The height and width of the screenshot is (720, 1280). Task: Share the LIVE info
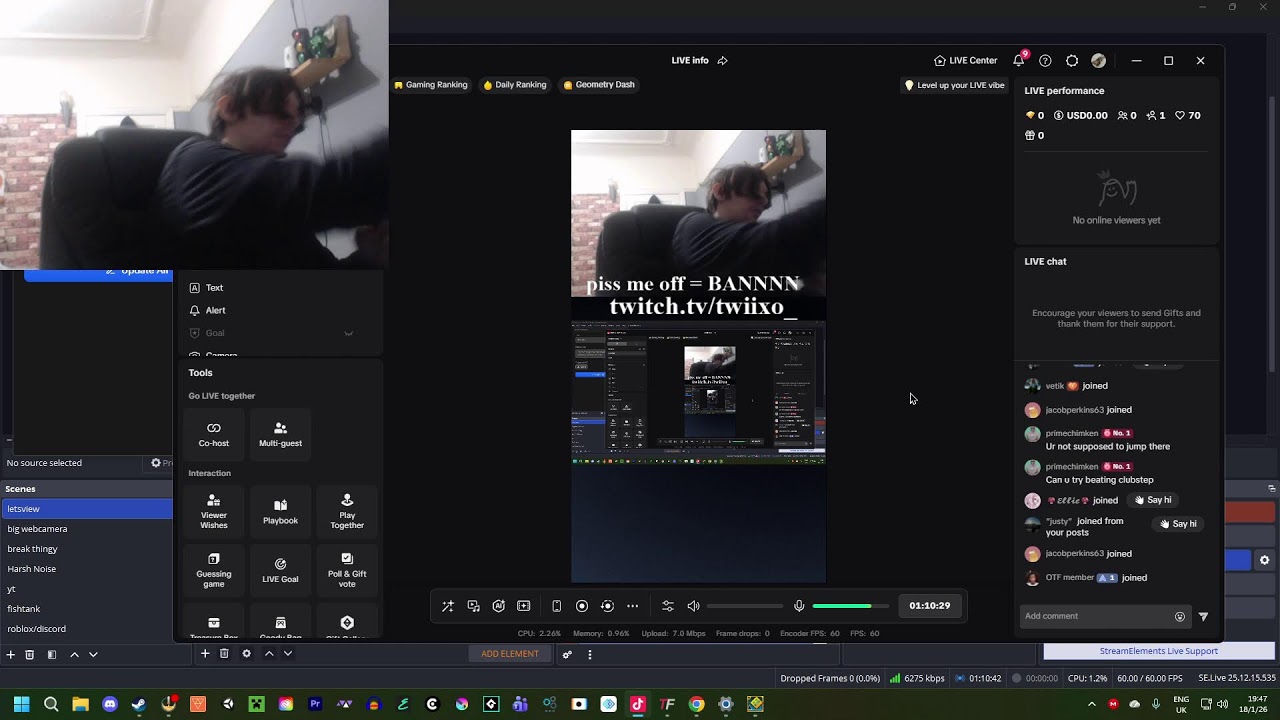[x=722, y=60]
